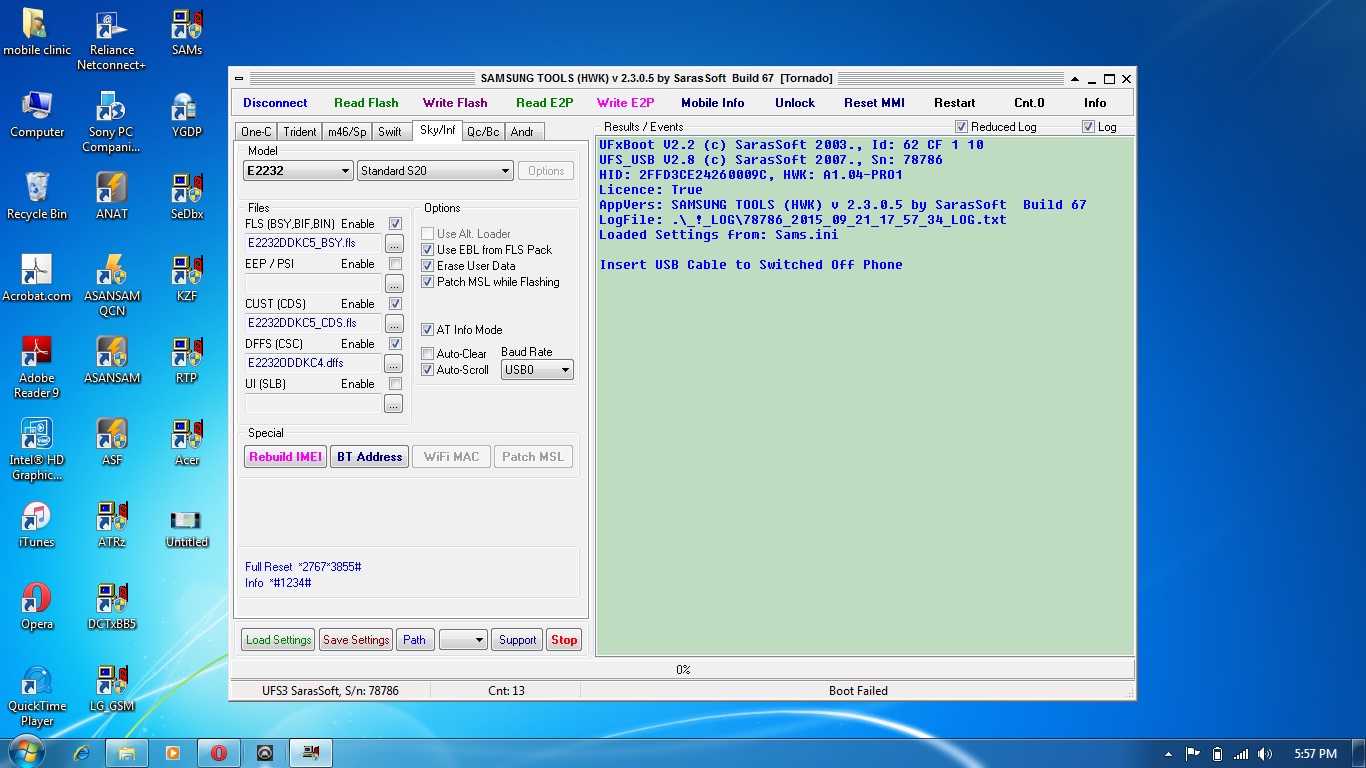Screen dimensions: 1366x768
Task: Expand the Baud Rate USB0 dropdown
Action: pyautogui.click(x=537, y=370)
